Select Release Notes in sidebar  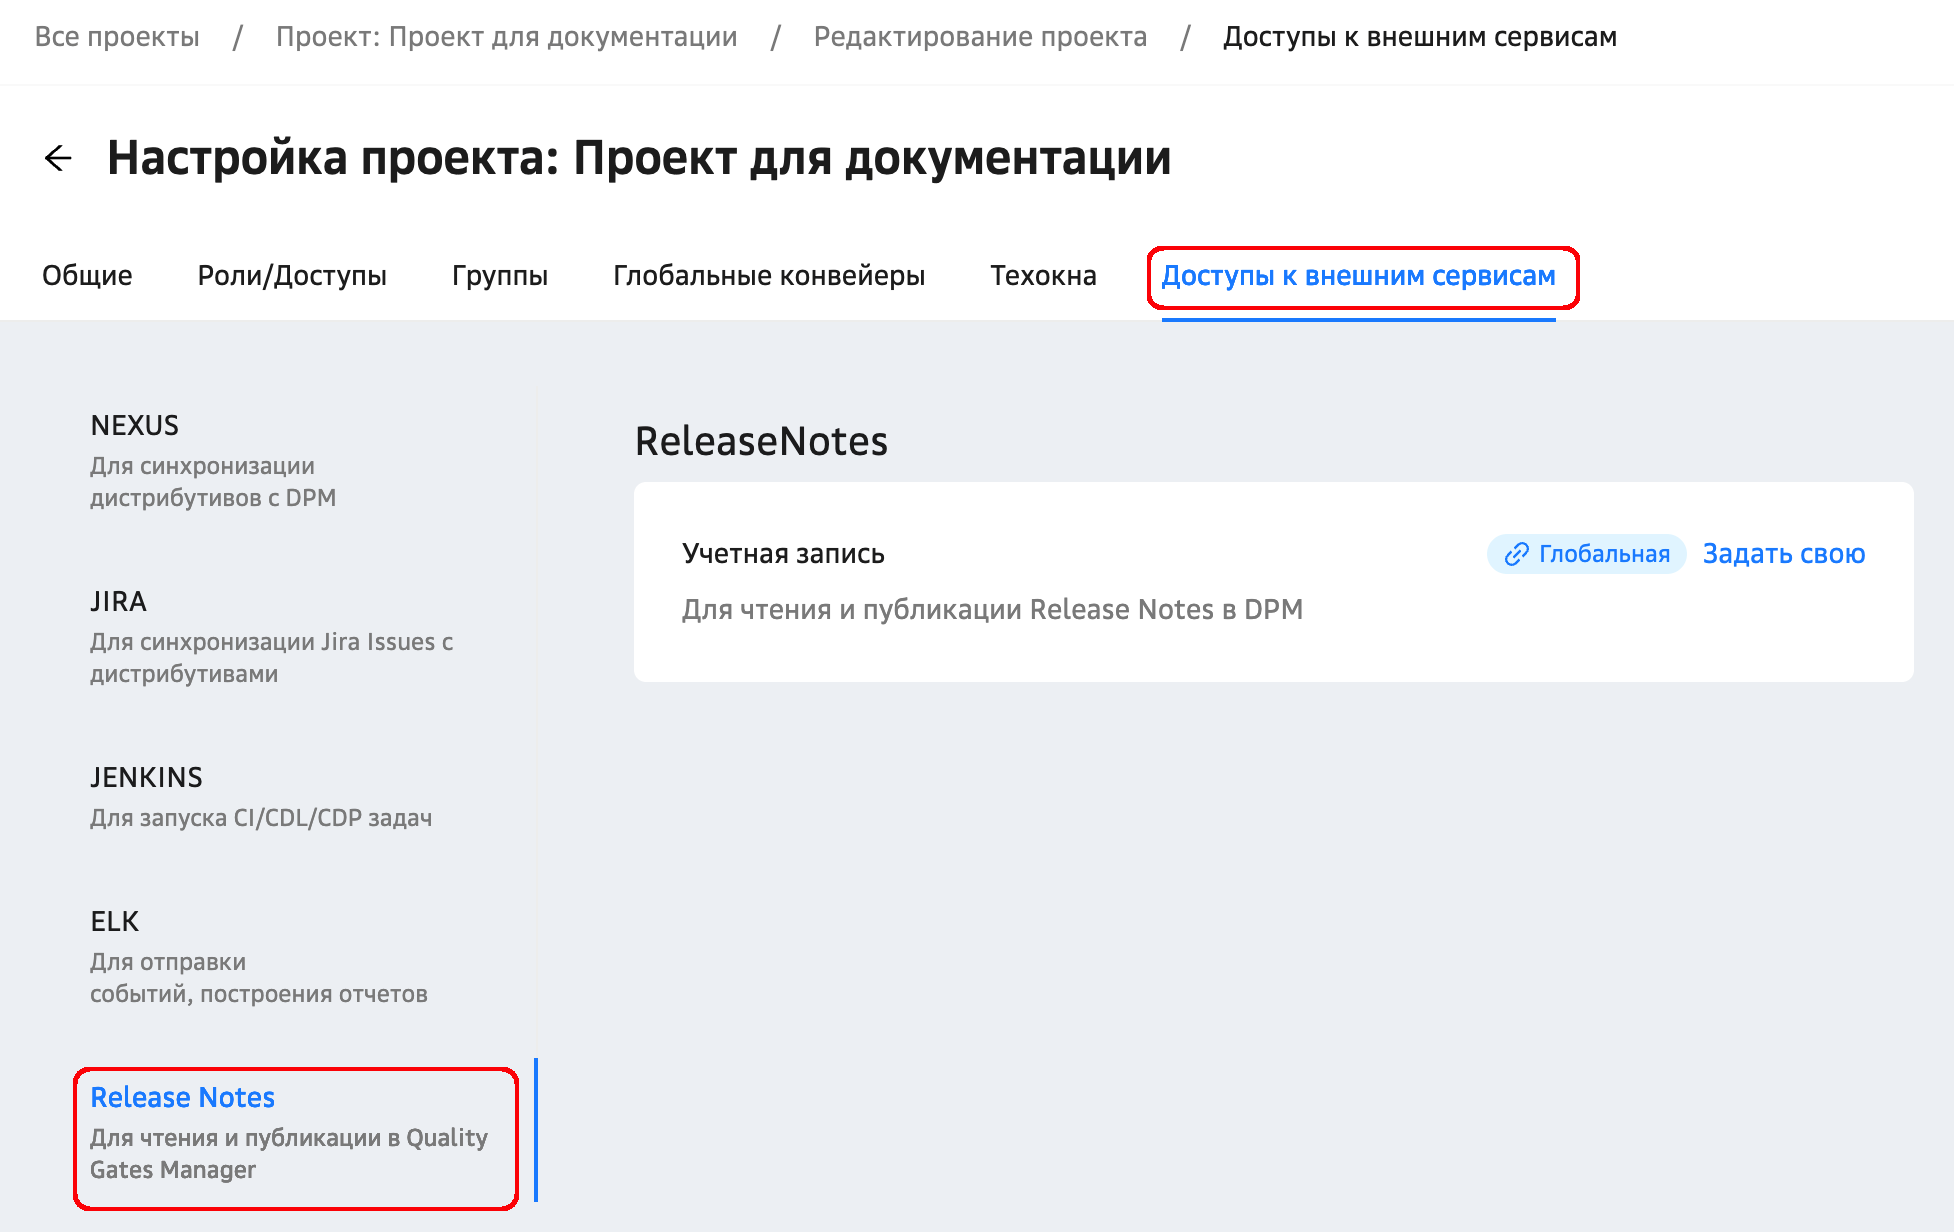[x=290, y=1132]
